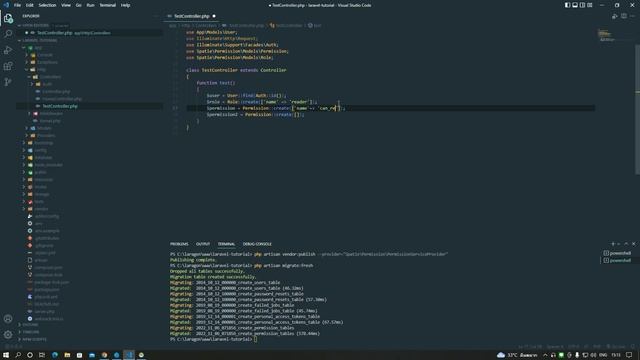640x360 pixels.
Task: Create a new terminal with the plus icon
Action: (612, 244)
